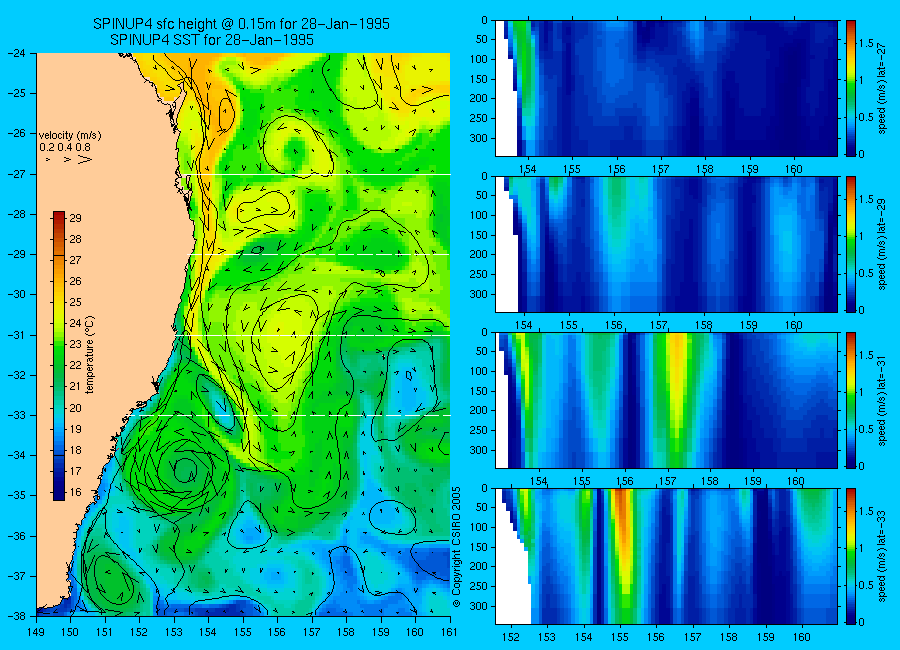The image size is (900, 650).
Task: Open the lat=-27 speed section panel
Action: (x=666, y=88)
